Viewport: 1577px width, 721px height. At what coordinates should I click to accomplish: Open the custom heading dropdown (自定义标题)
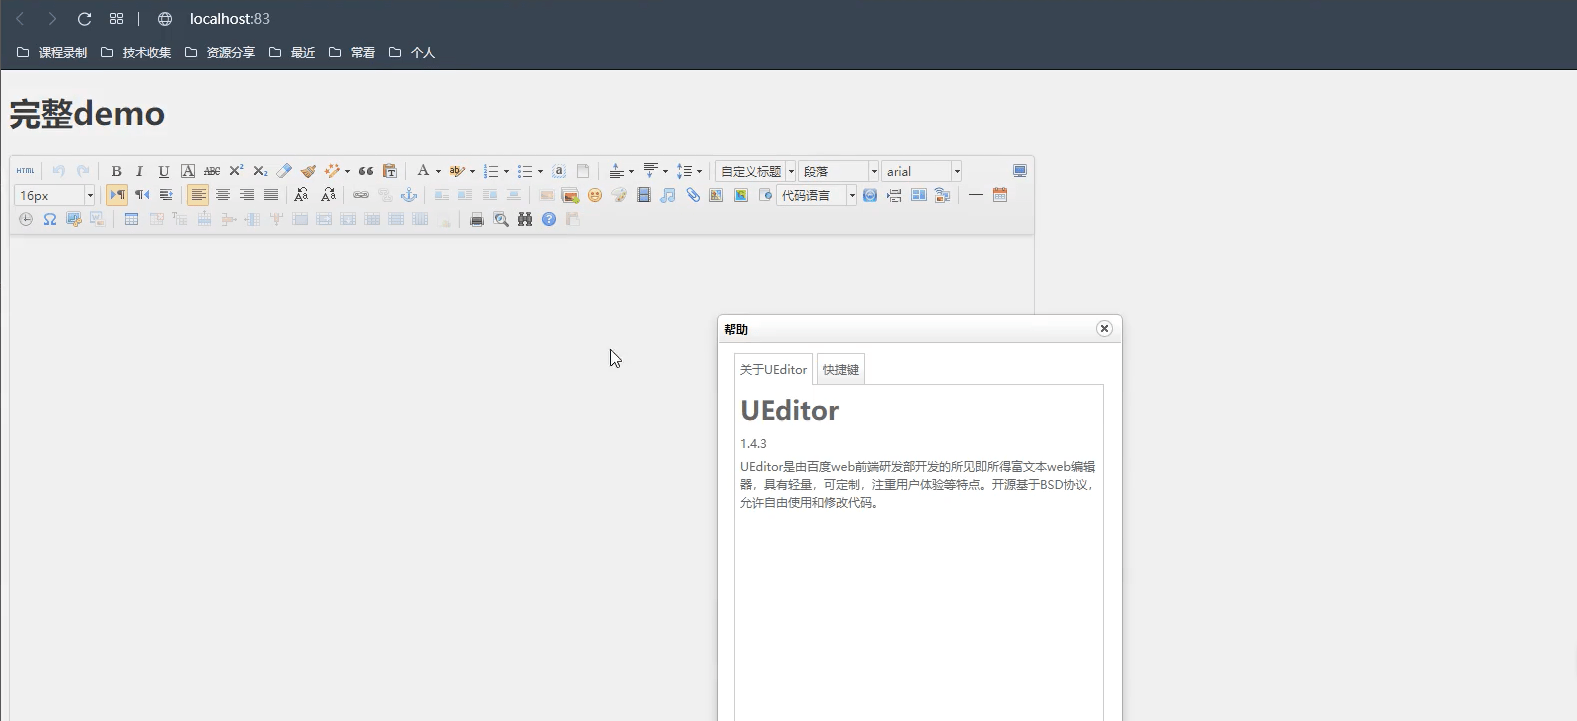pyautogui.click(x=756, y=171)
